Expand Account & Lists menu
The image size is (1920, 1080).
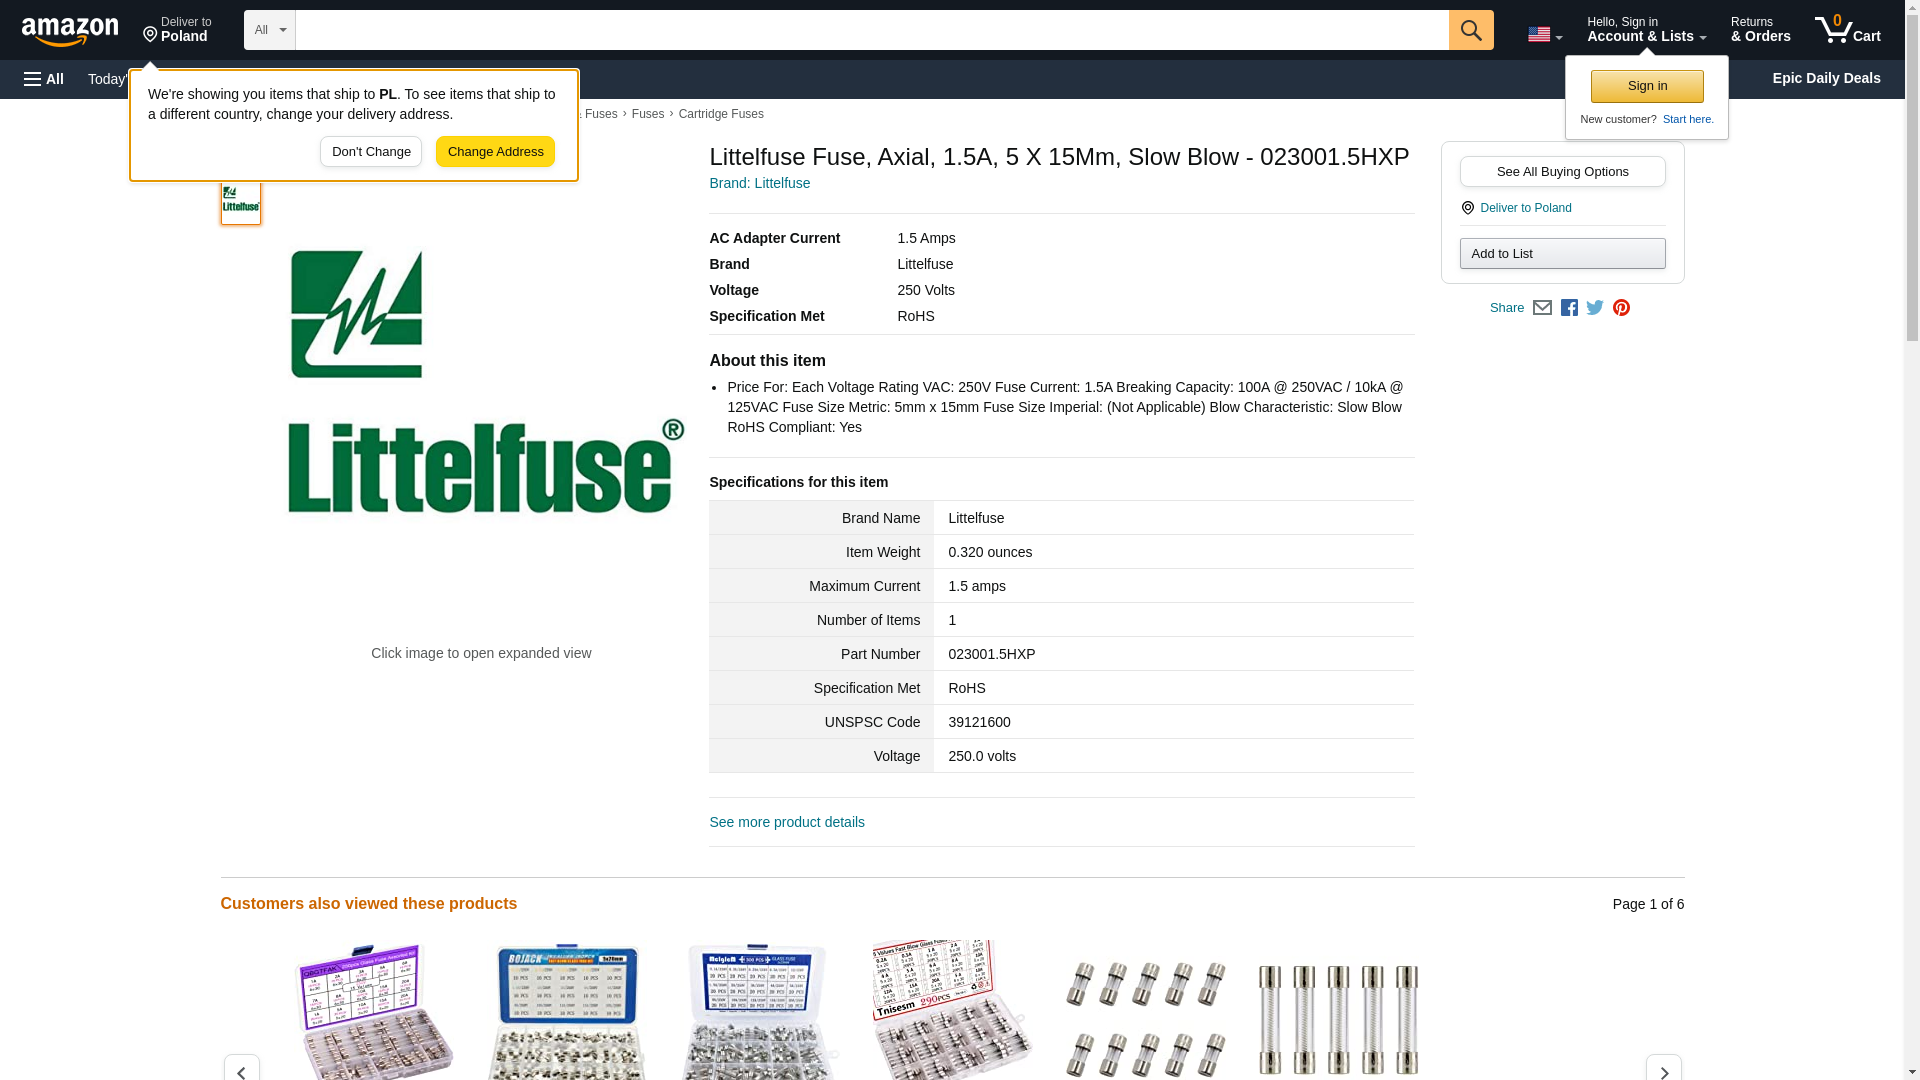tap(1645, 30)
